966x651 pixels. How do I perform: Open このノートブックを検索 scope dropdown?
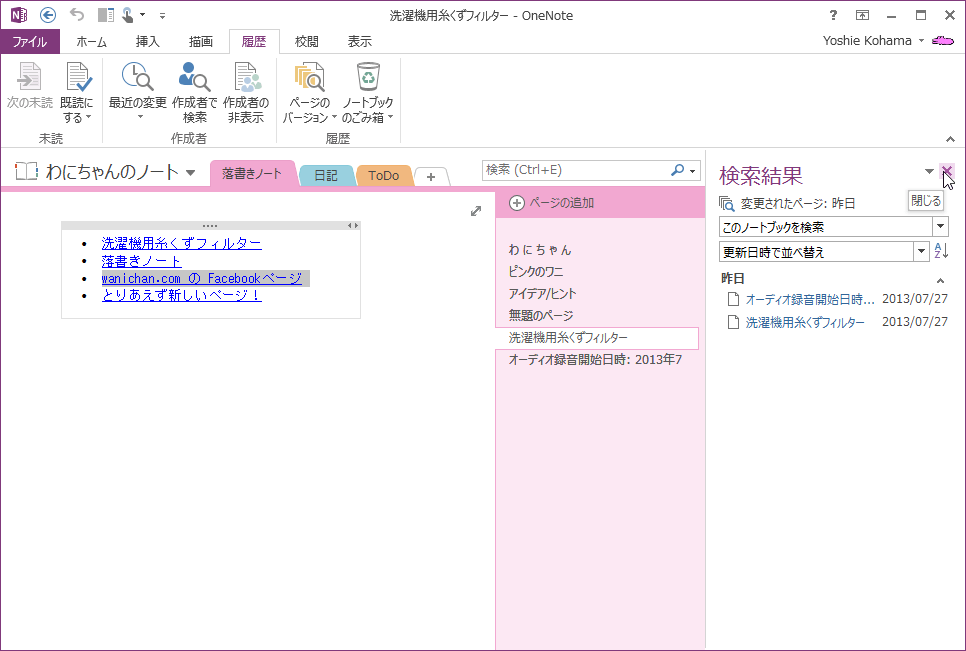click(x=941, y=227)
